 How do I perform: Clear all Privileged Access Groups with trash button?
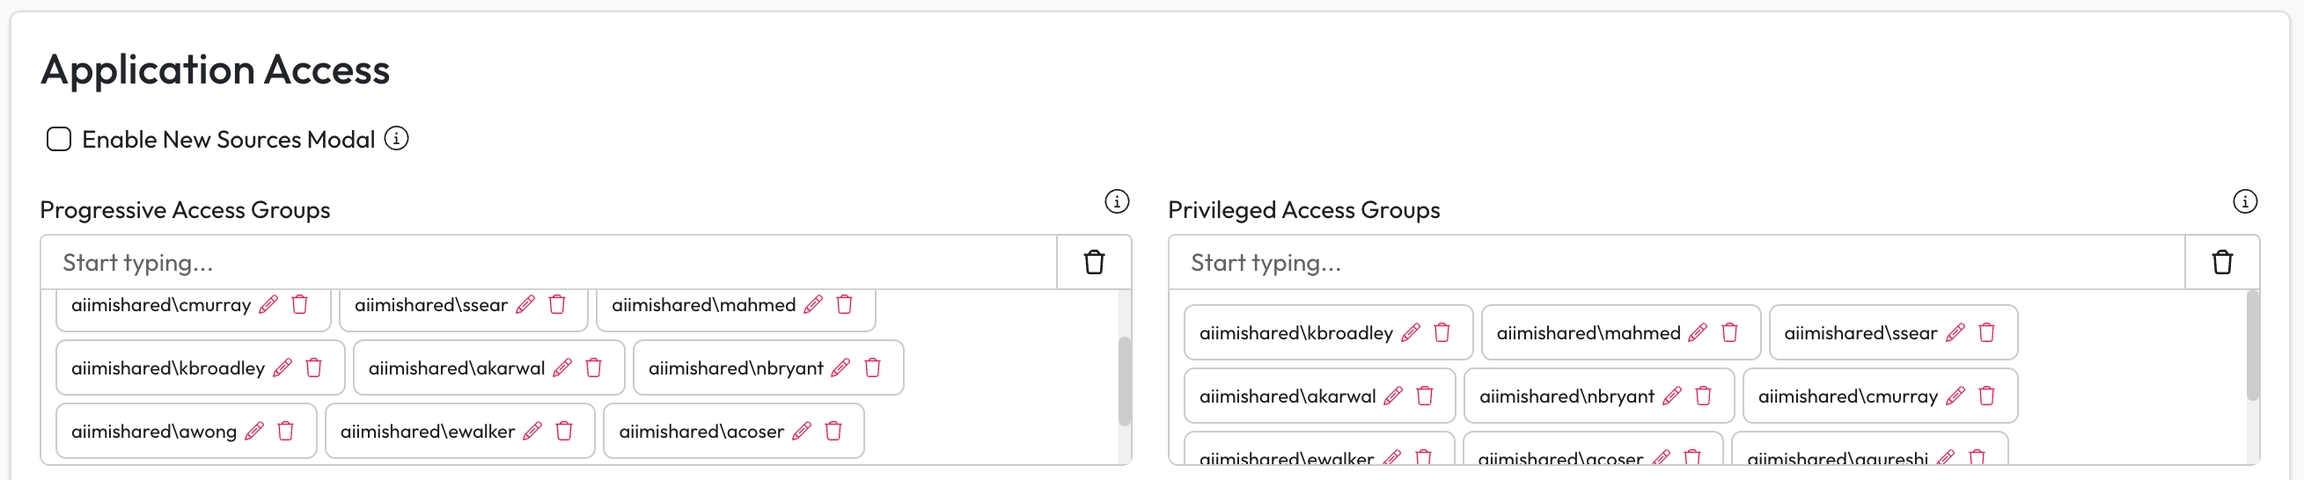2222,262
